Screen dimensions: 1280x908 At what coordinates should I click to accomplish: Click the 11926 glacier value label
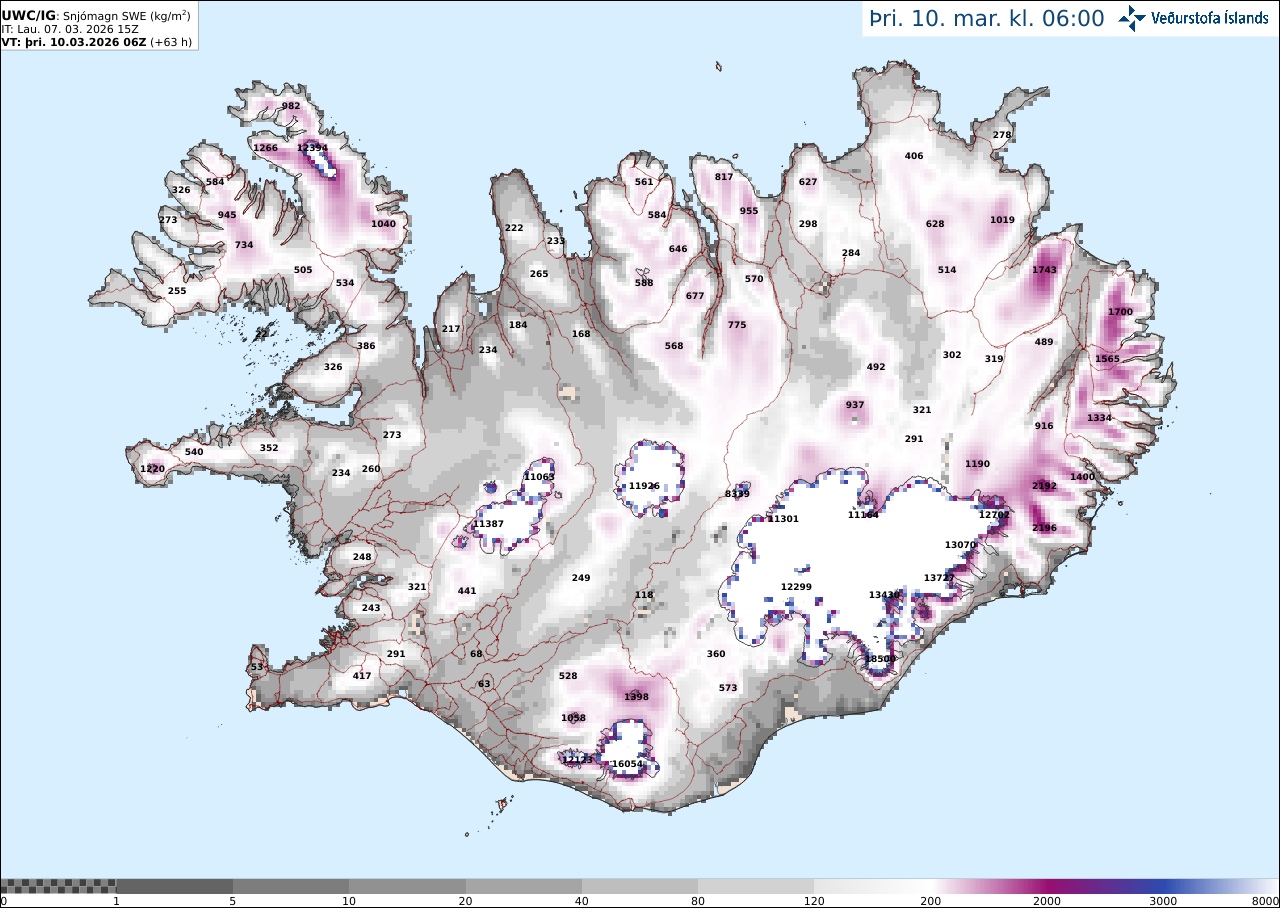[x=644, y=486]
